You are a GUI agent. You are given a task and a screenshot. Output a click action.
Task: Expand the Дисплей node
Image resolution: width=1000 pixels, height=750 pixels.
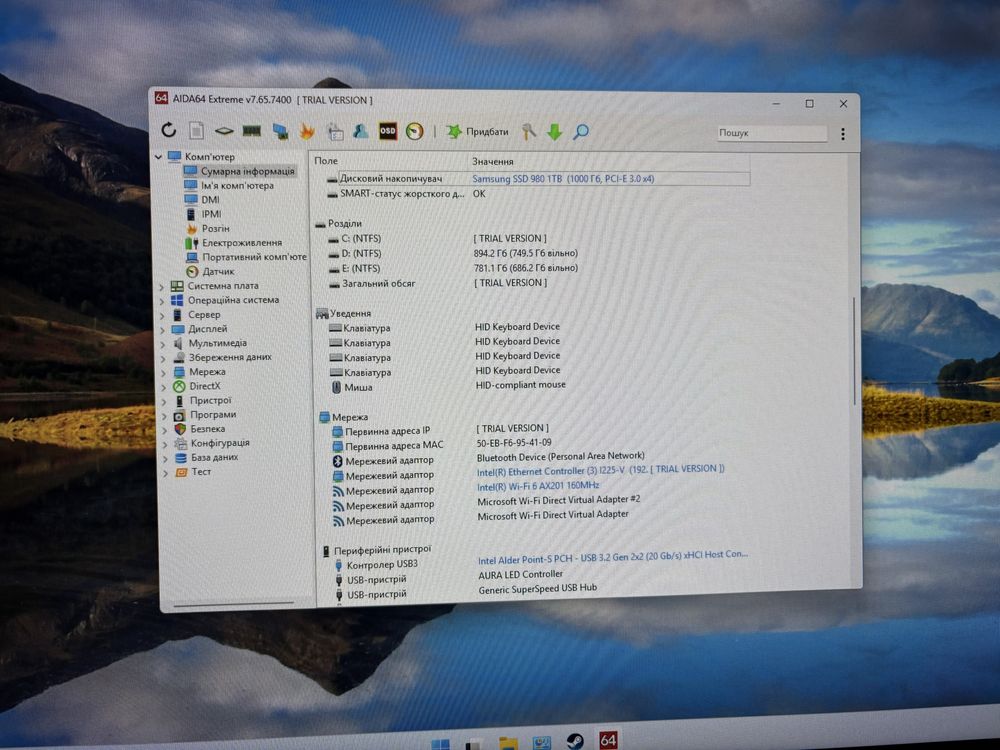[163, 330]
